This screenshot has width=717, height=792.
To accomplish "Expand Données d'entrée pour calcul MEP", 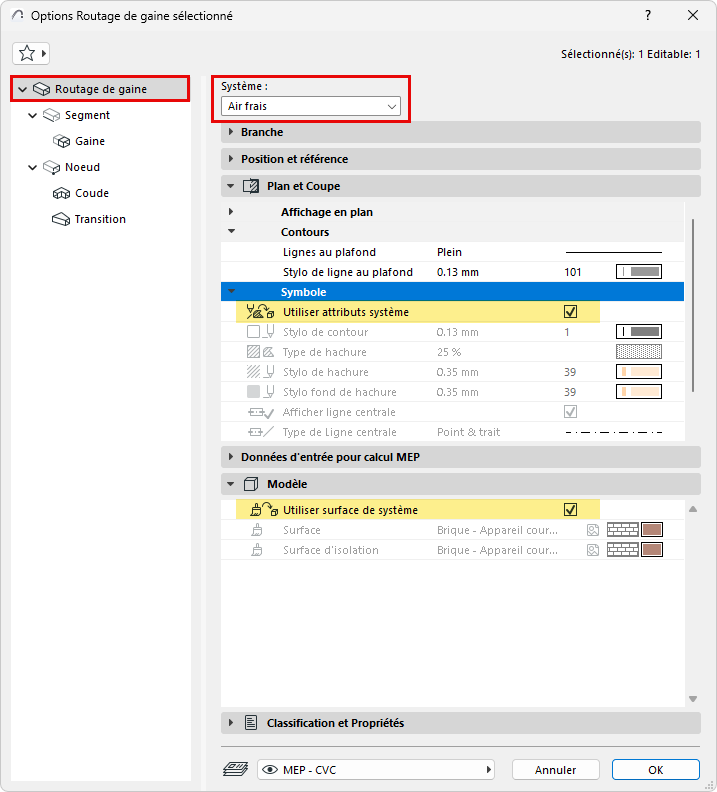I will (231, 457).
